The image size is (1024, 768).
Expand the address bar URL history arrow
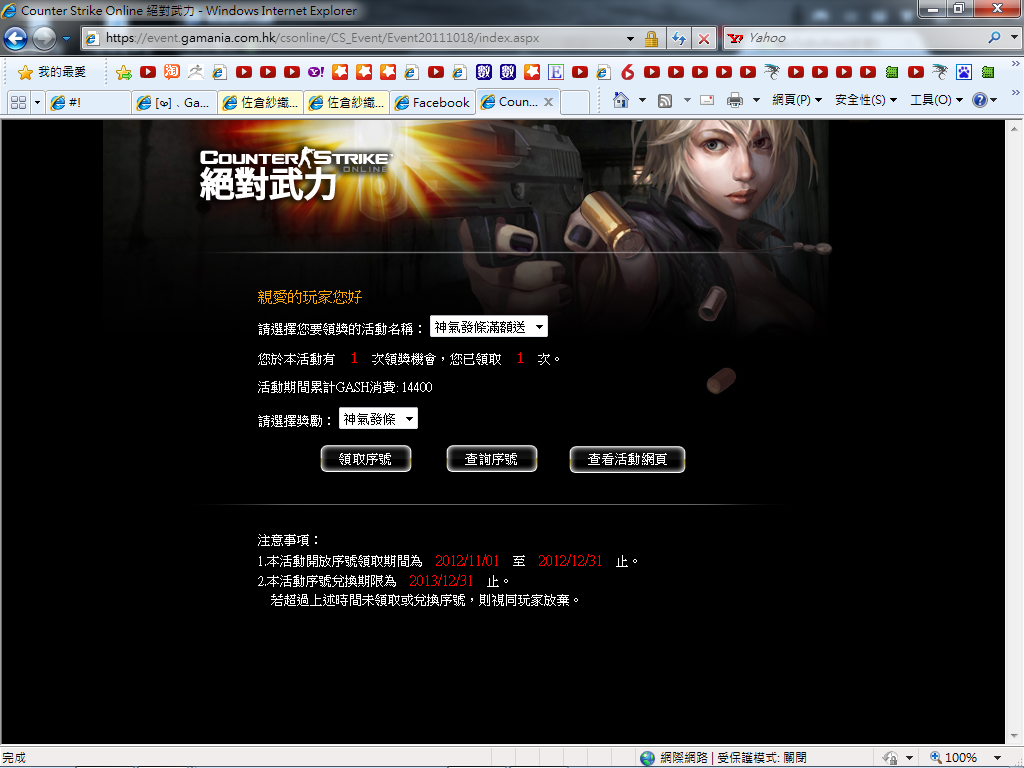point(630,39)
